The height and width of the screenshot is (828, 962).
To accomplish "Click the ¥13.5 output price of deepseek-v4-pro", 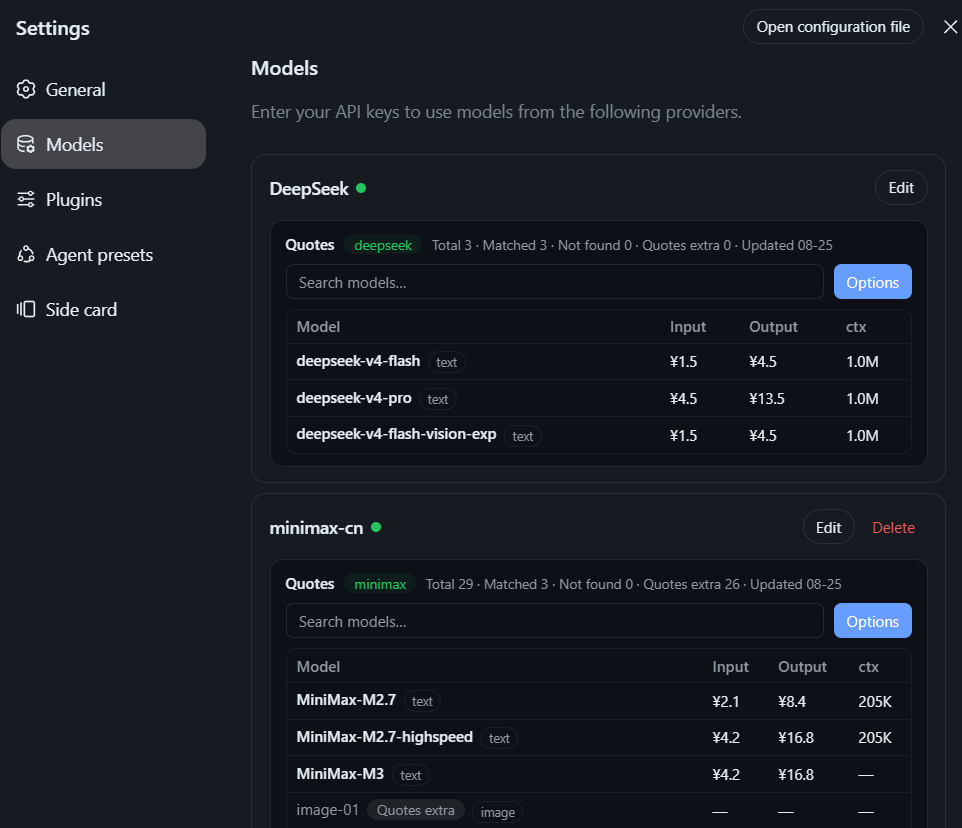I will (767, 399).
